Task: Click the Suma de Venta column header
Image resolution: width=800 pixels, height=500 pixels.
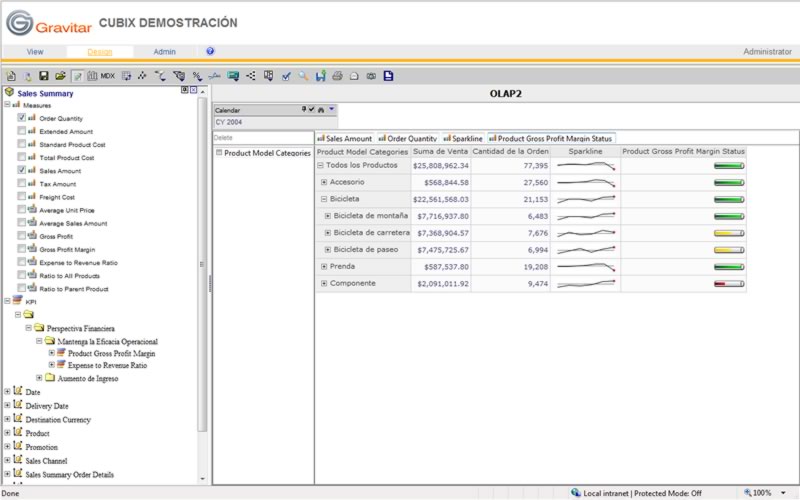Action: click(440, 152)
